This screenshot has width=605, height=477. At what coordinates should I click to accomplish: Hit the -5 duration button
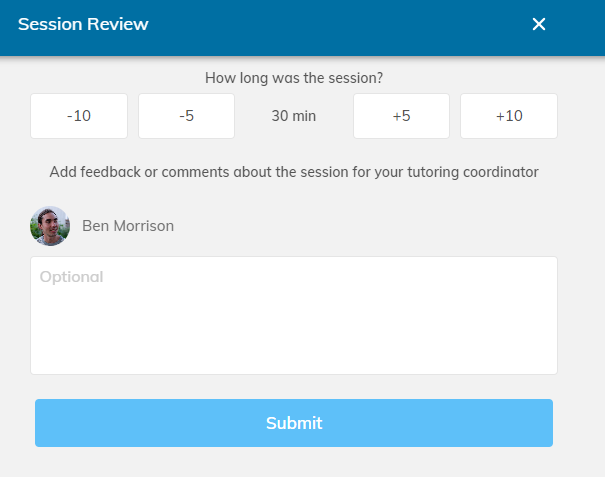click(186, 116)
